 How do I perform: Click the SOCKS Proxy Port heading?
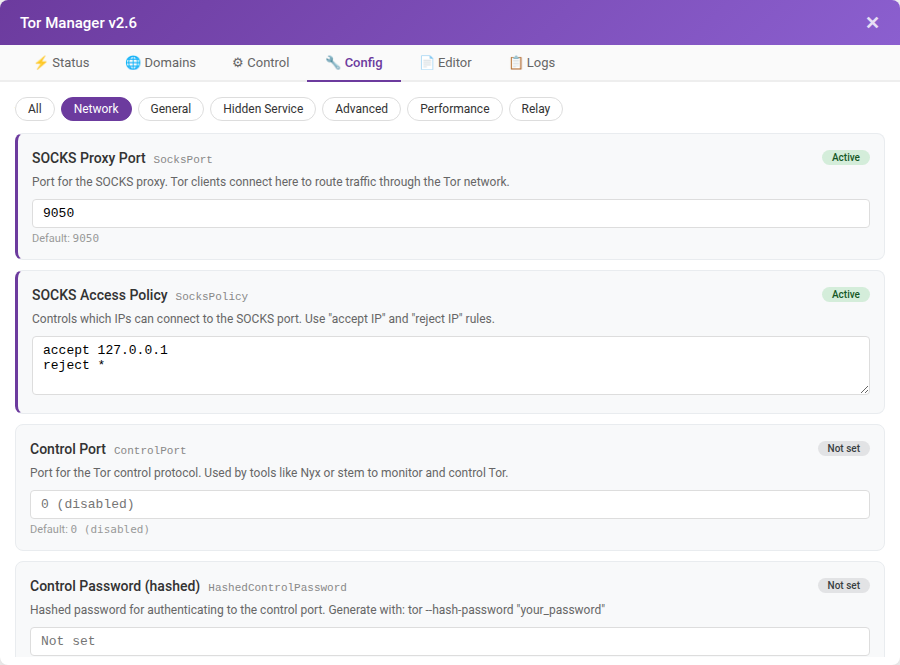pos(88,158)
